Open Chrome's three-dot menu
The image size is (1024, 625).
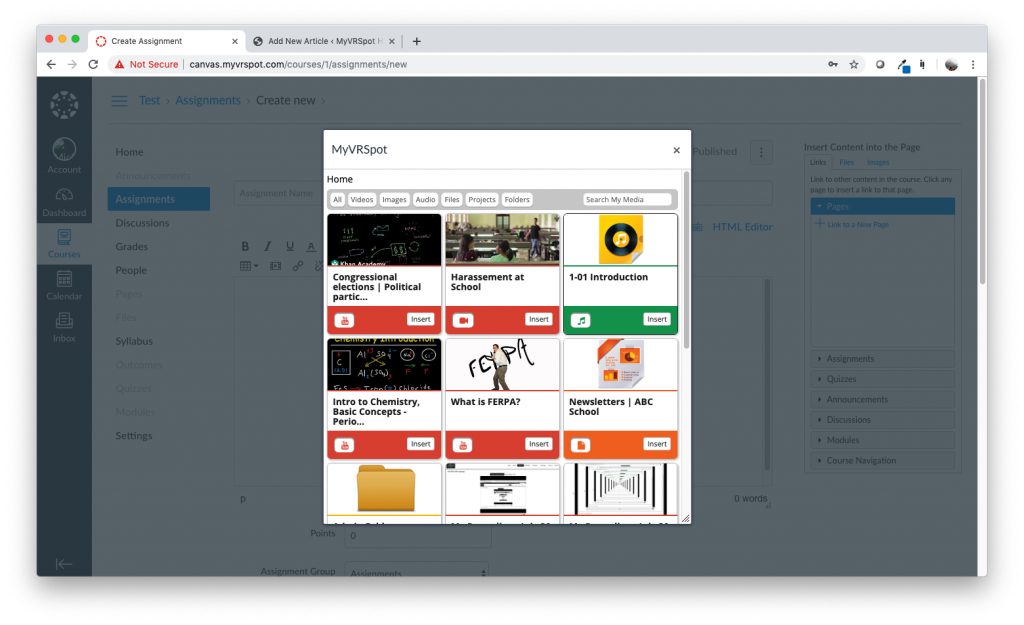point(973,64)
